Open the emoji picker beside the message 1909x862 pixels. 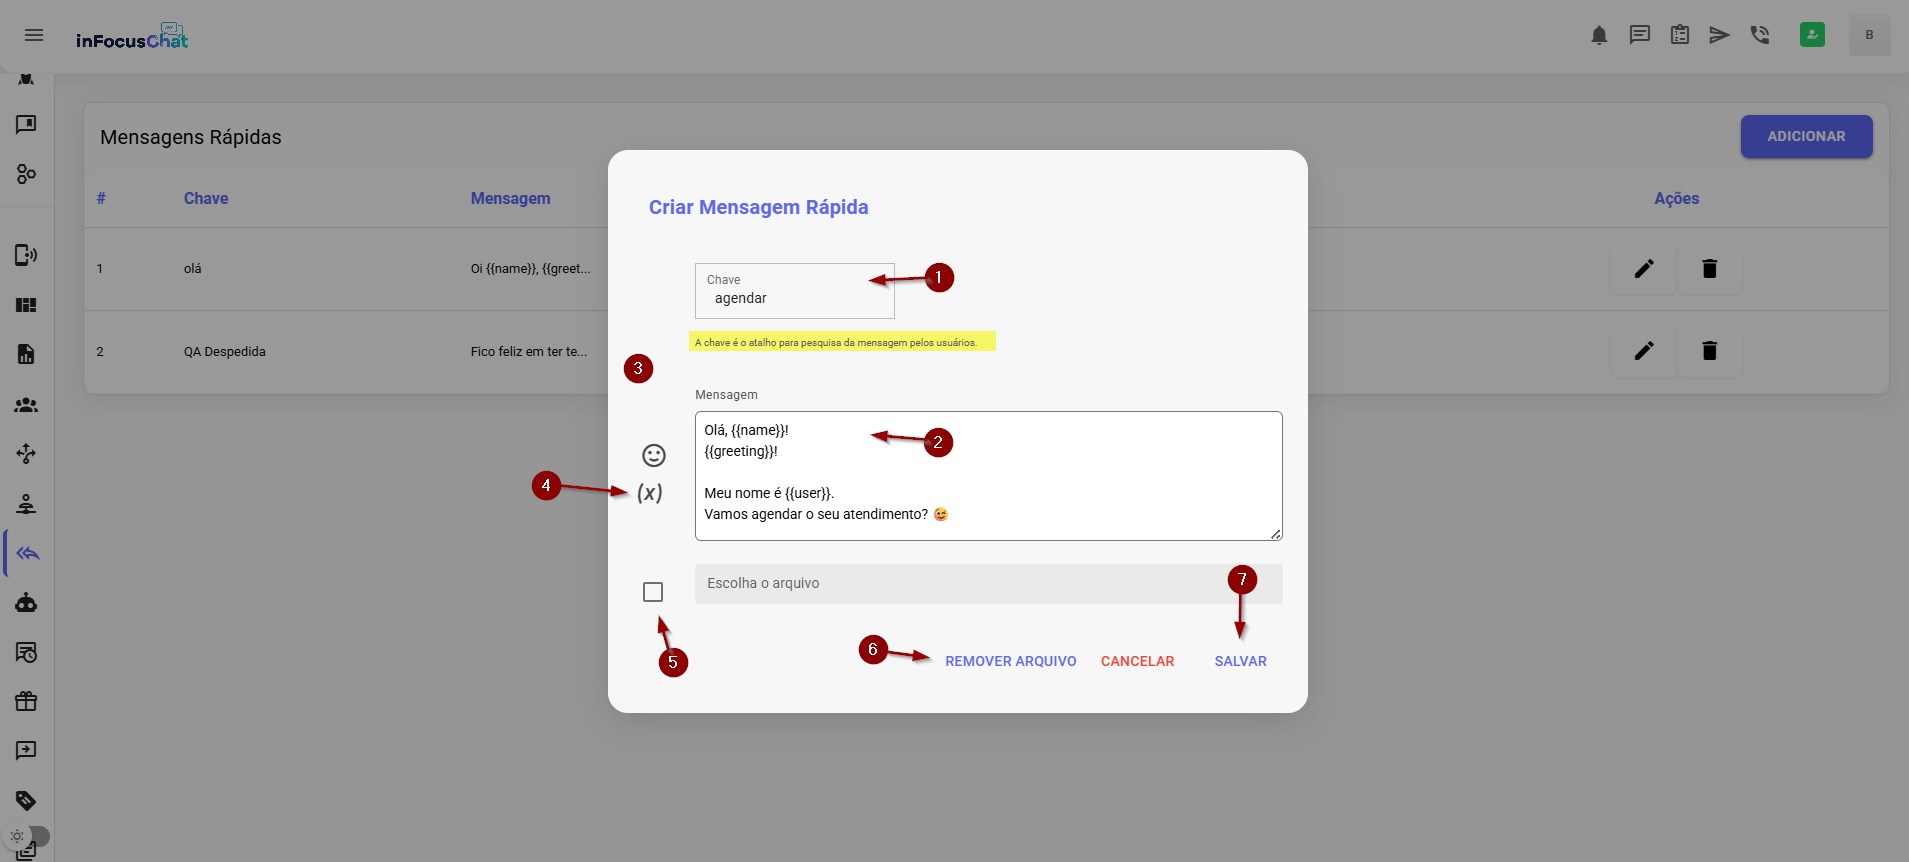(654, 456)
